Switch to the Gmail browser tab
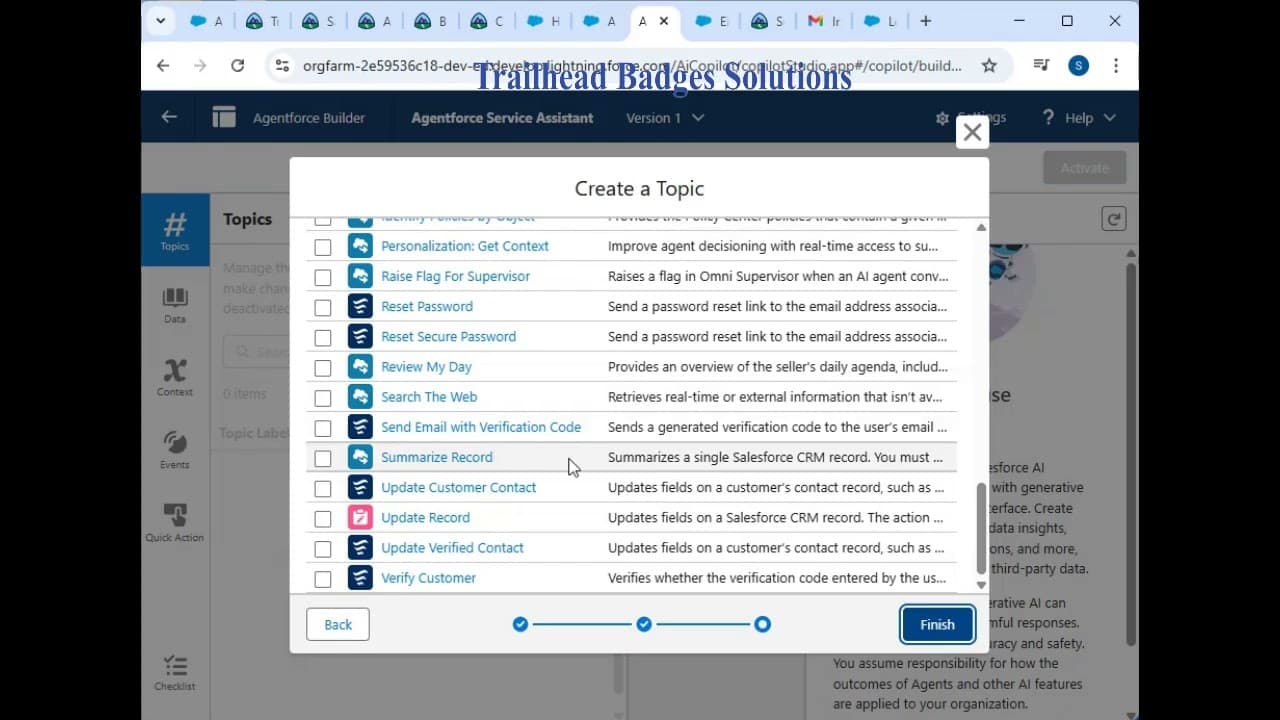This screenshot has width=1280, height=720. tap(825, 21)
